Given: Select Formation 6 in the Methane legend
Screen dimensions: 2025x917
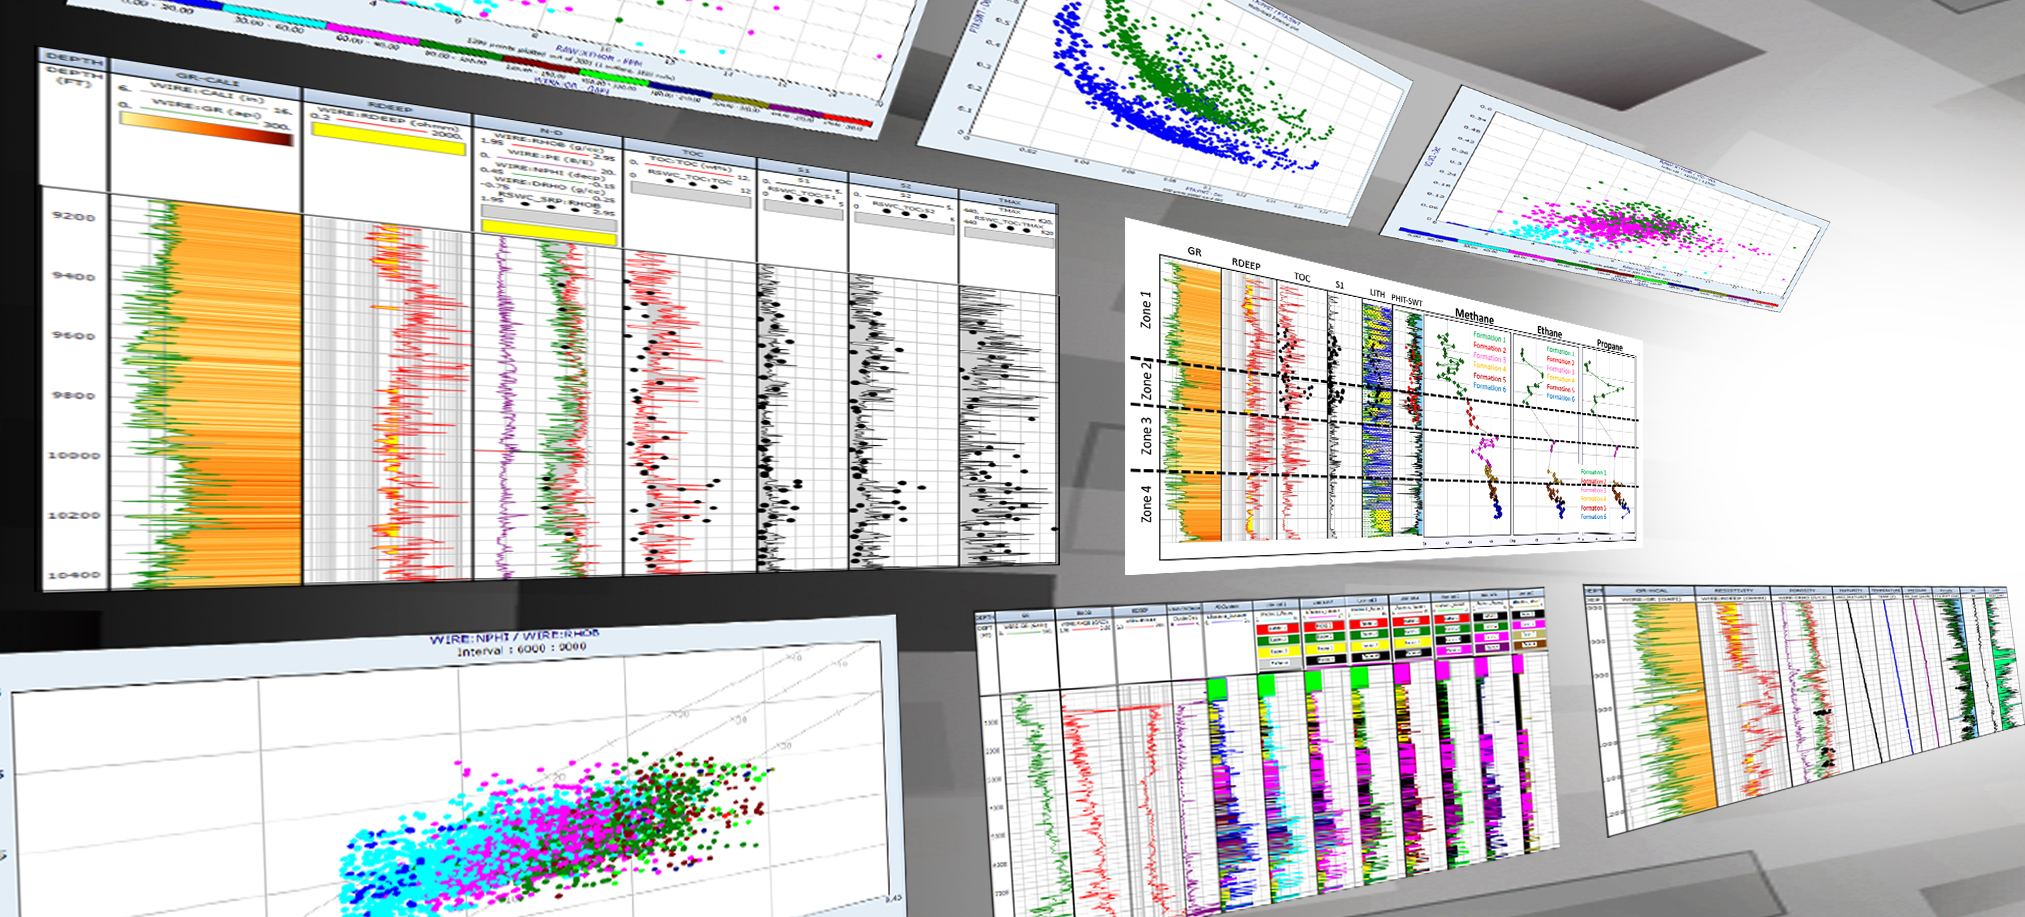Looking at the screenshot, I should coord(1489,388).
